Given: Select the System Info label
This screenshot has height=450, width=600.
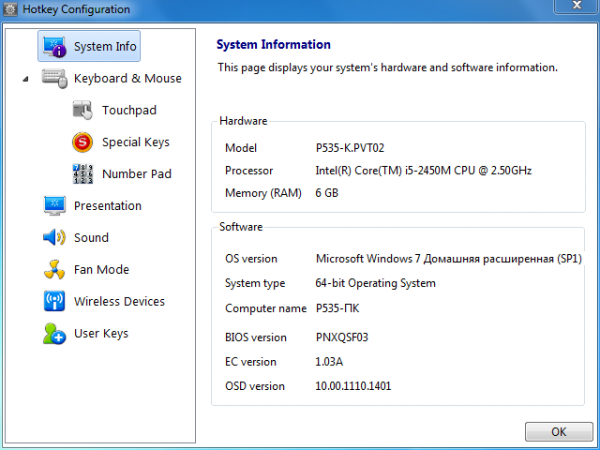Looking at the screenshot, I should [x=105, y=47].
